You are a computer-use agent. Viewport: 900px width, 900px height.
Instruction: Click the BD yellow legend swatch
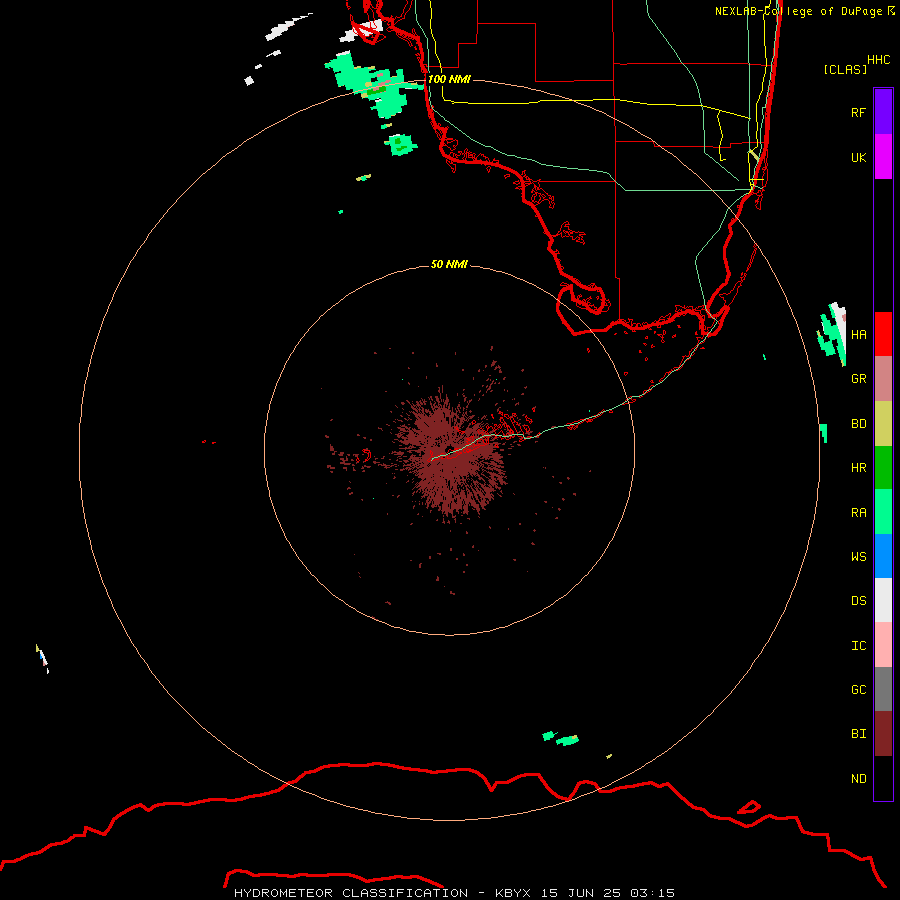click(883, 424)
